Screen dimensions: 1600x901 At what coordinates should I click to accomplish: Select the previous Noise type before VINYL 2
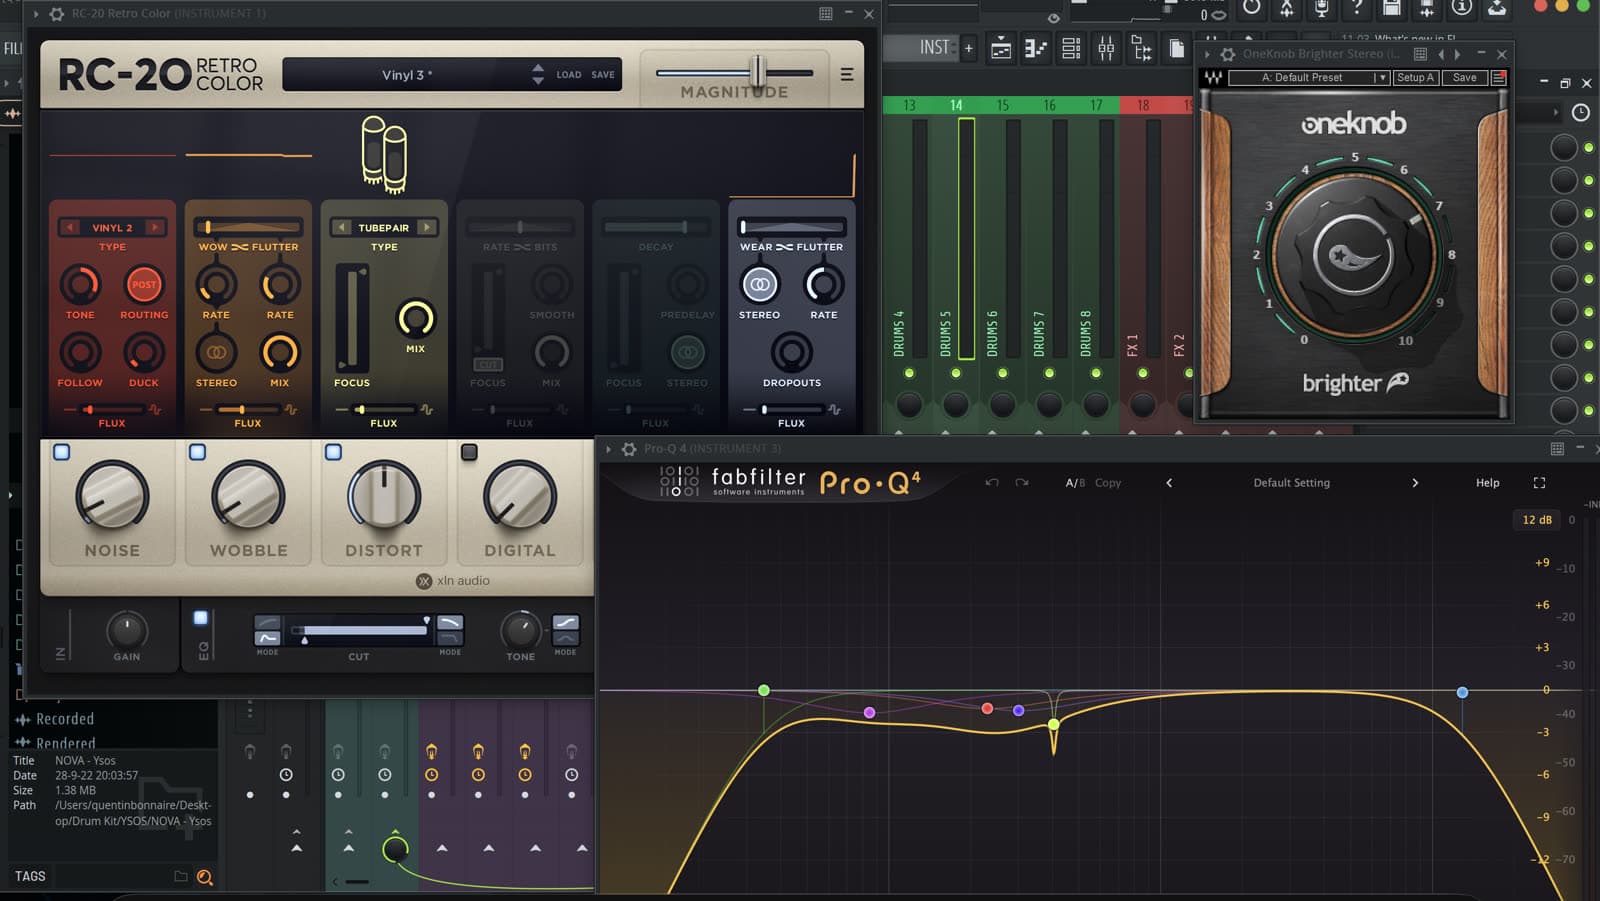pyautogui.click(x=70, y=228)
